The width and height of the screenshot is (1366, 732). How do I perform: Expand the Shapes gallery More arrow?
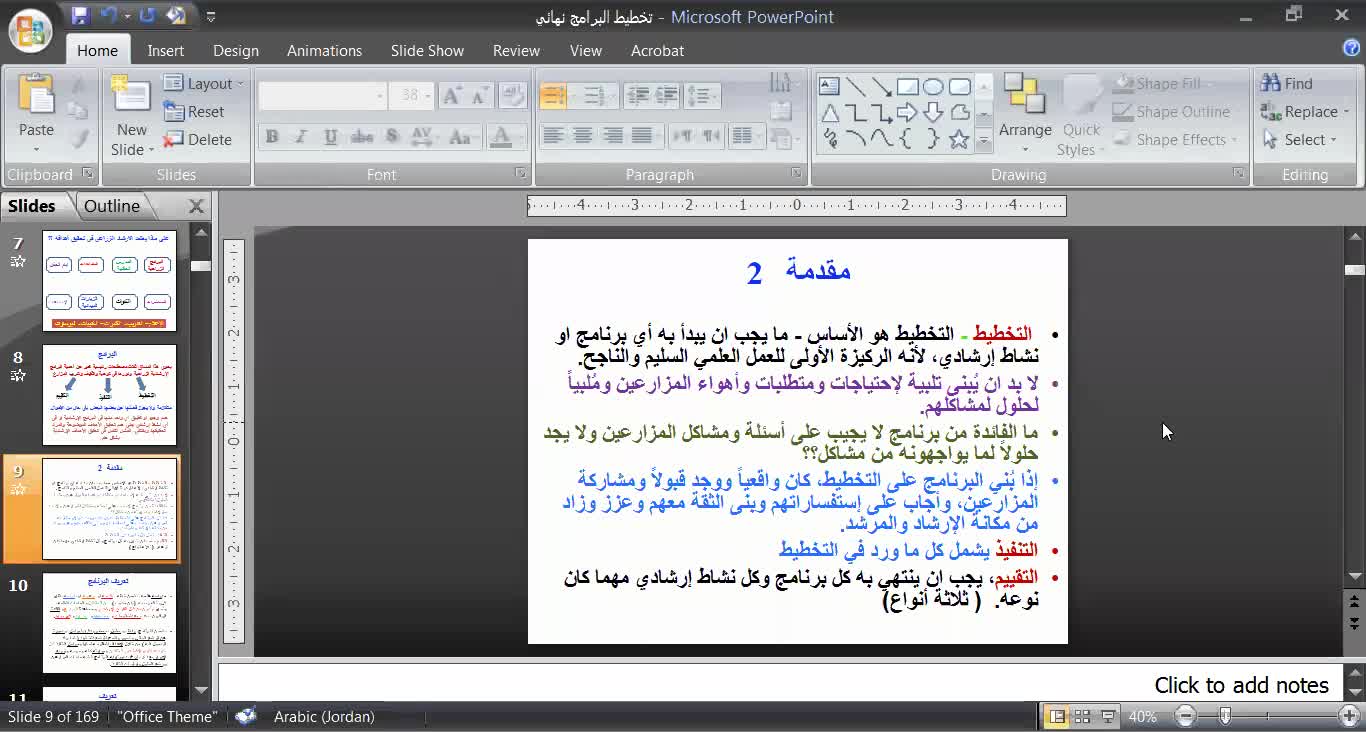coord(983,142)
